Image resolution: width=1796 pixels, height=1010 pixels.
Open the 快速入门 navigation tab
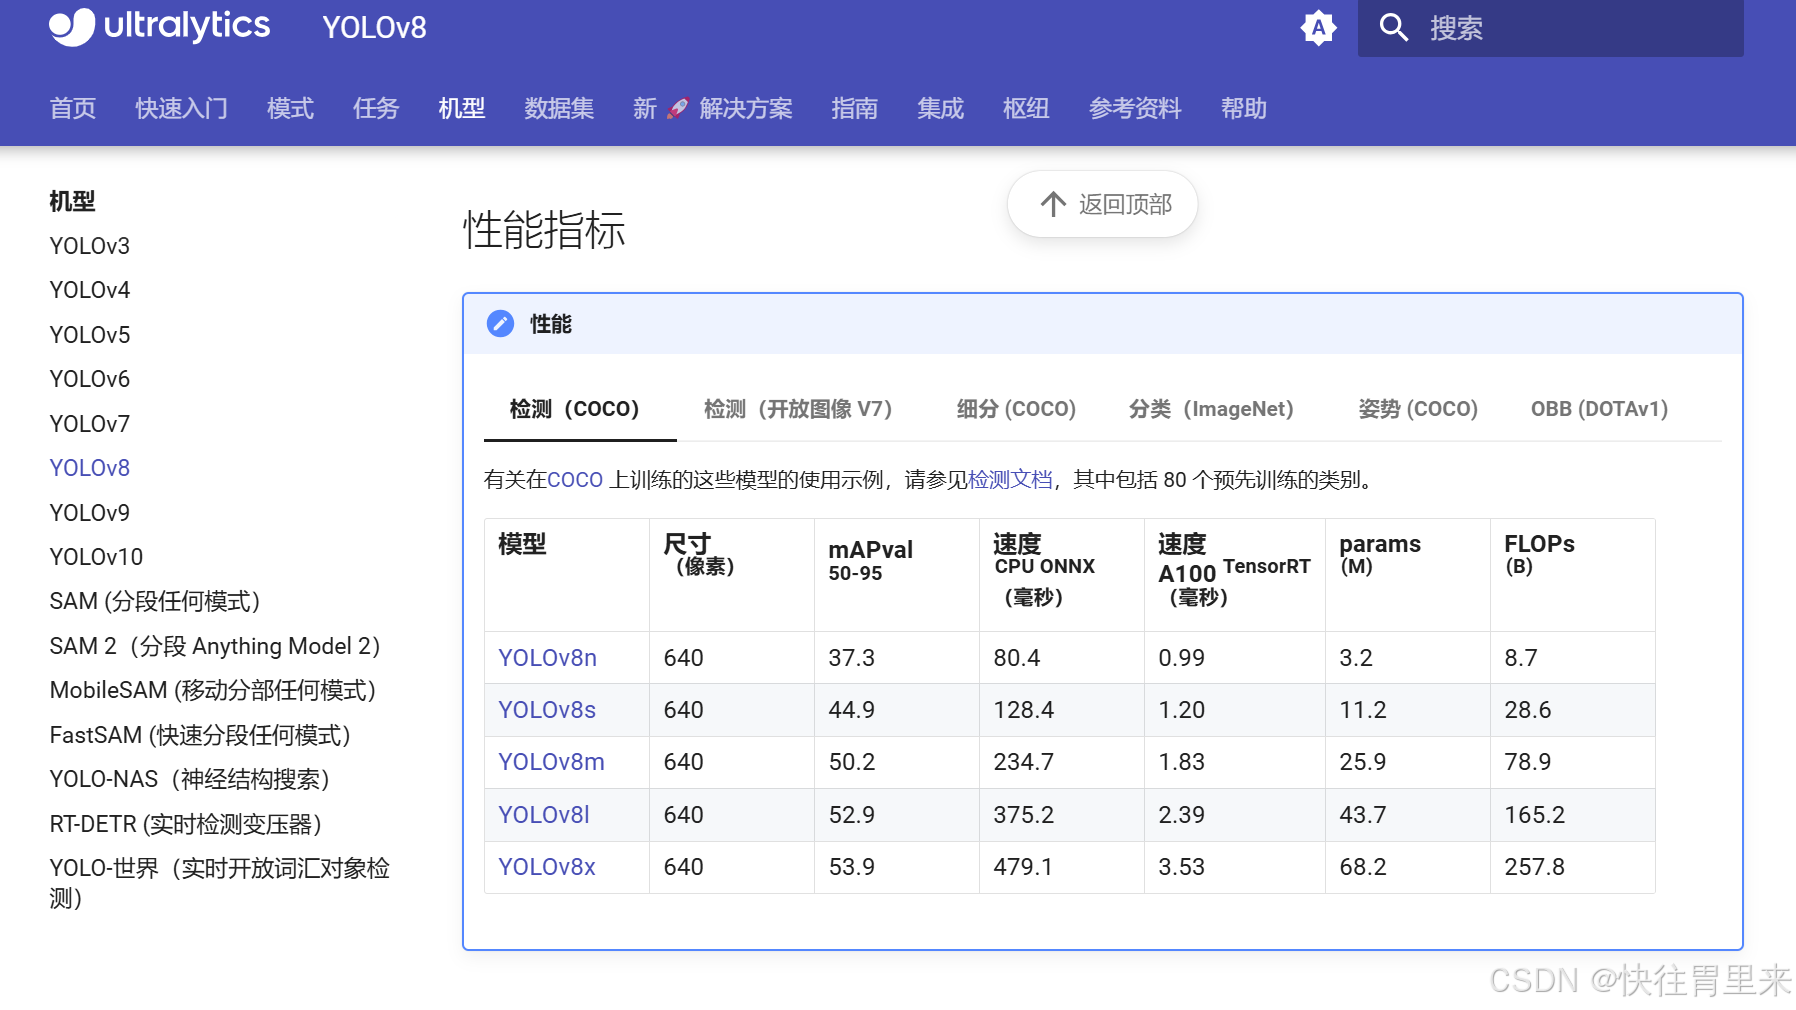[182, 108]
